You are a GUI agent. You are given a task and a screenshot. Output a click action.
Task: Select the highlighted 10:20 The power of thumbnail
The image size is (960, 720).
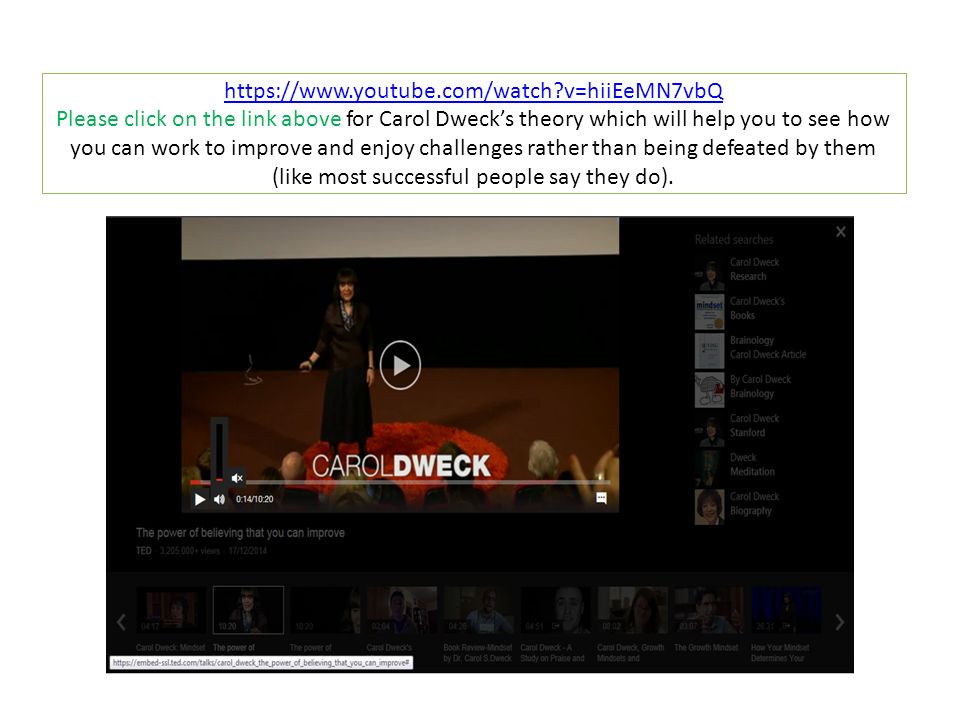point(248,610)
